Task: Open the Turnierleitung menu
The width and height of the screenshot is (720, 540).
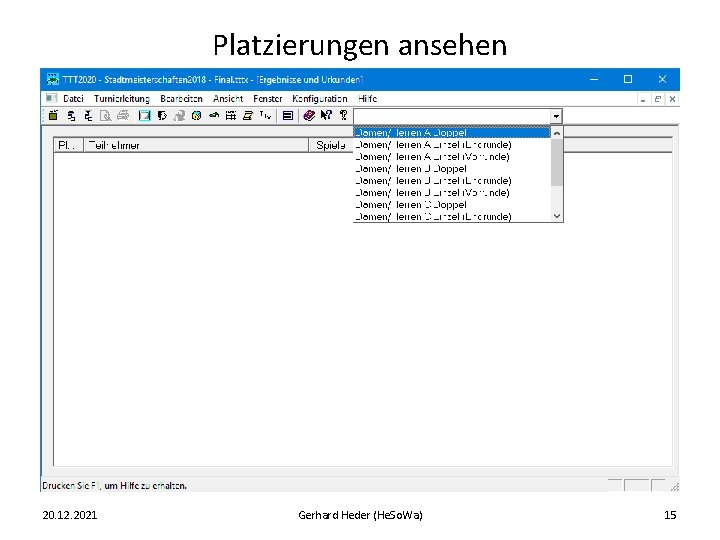Action: pyautogui.click(x=122, y=99)
